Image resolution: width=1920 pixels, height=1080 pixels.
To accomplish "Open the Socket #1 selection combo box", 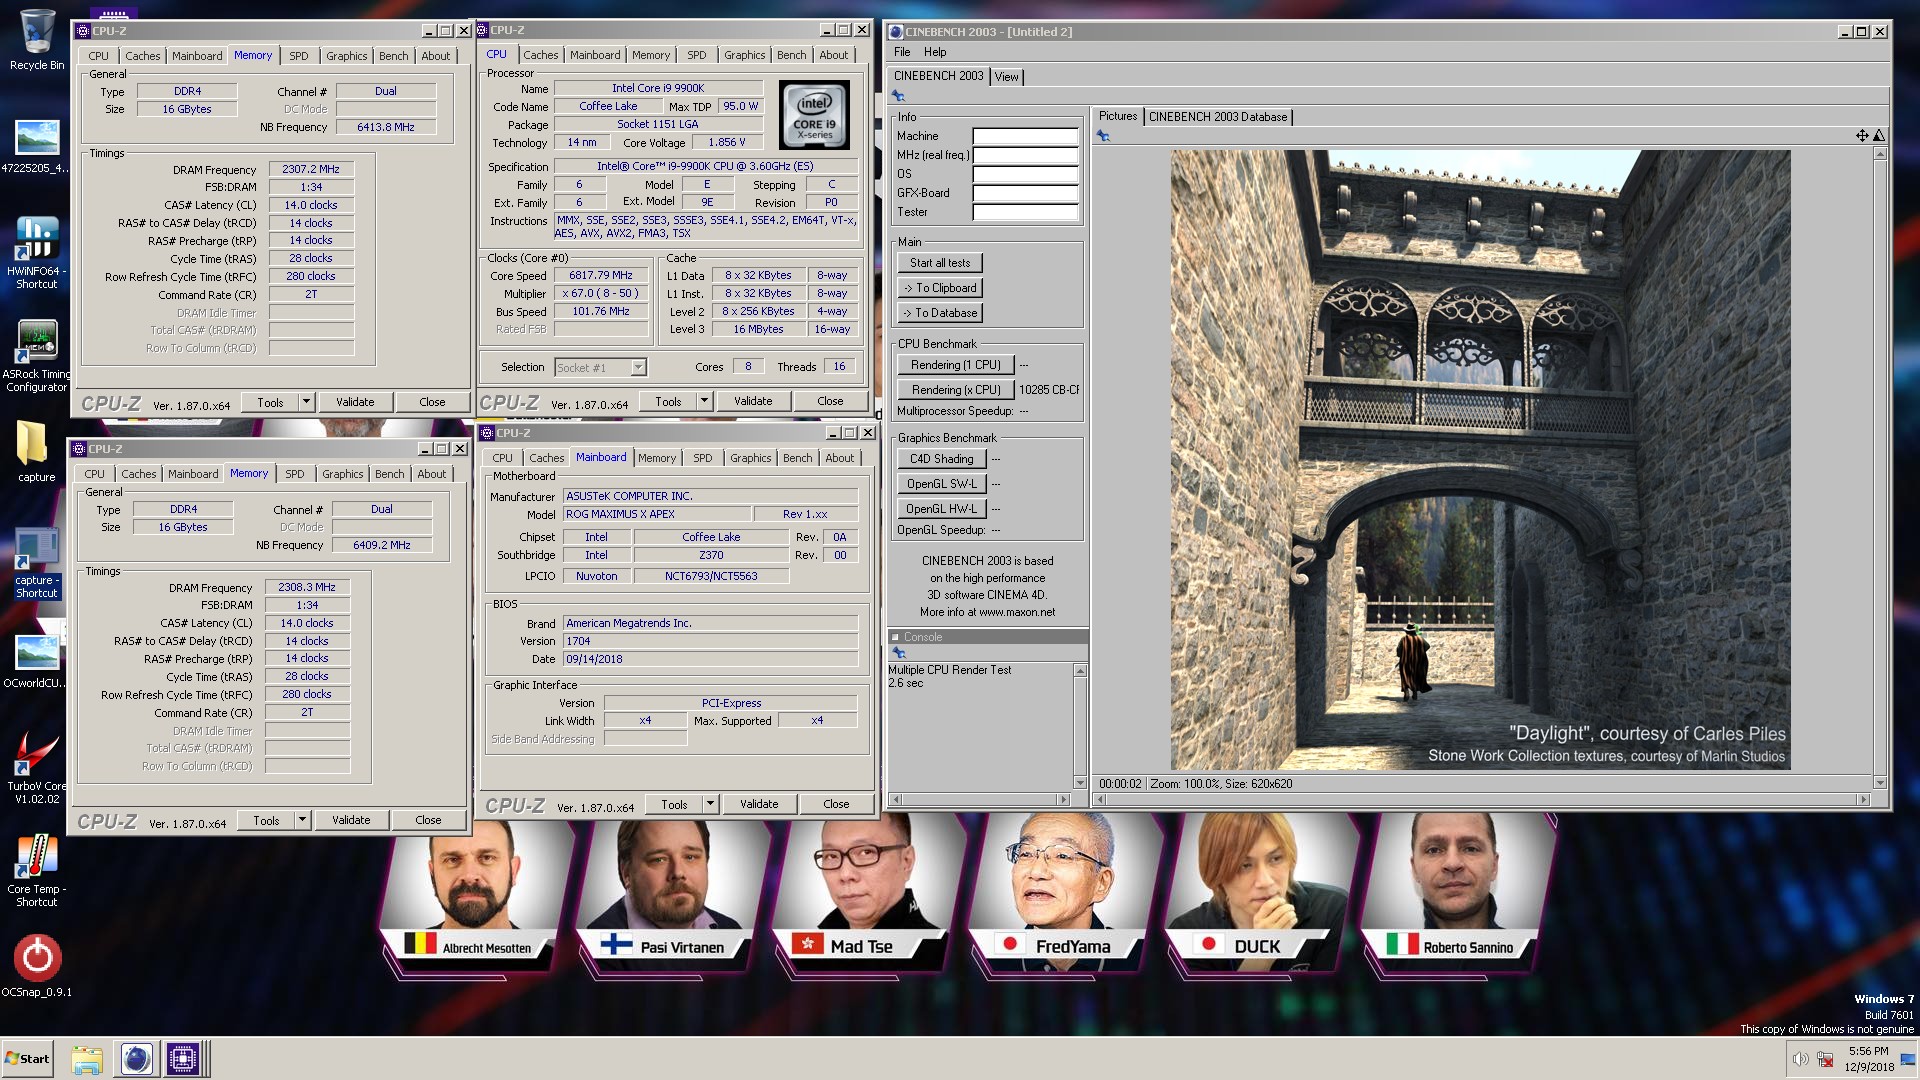I will coord(600,368).
